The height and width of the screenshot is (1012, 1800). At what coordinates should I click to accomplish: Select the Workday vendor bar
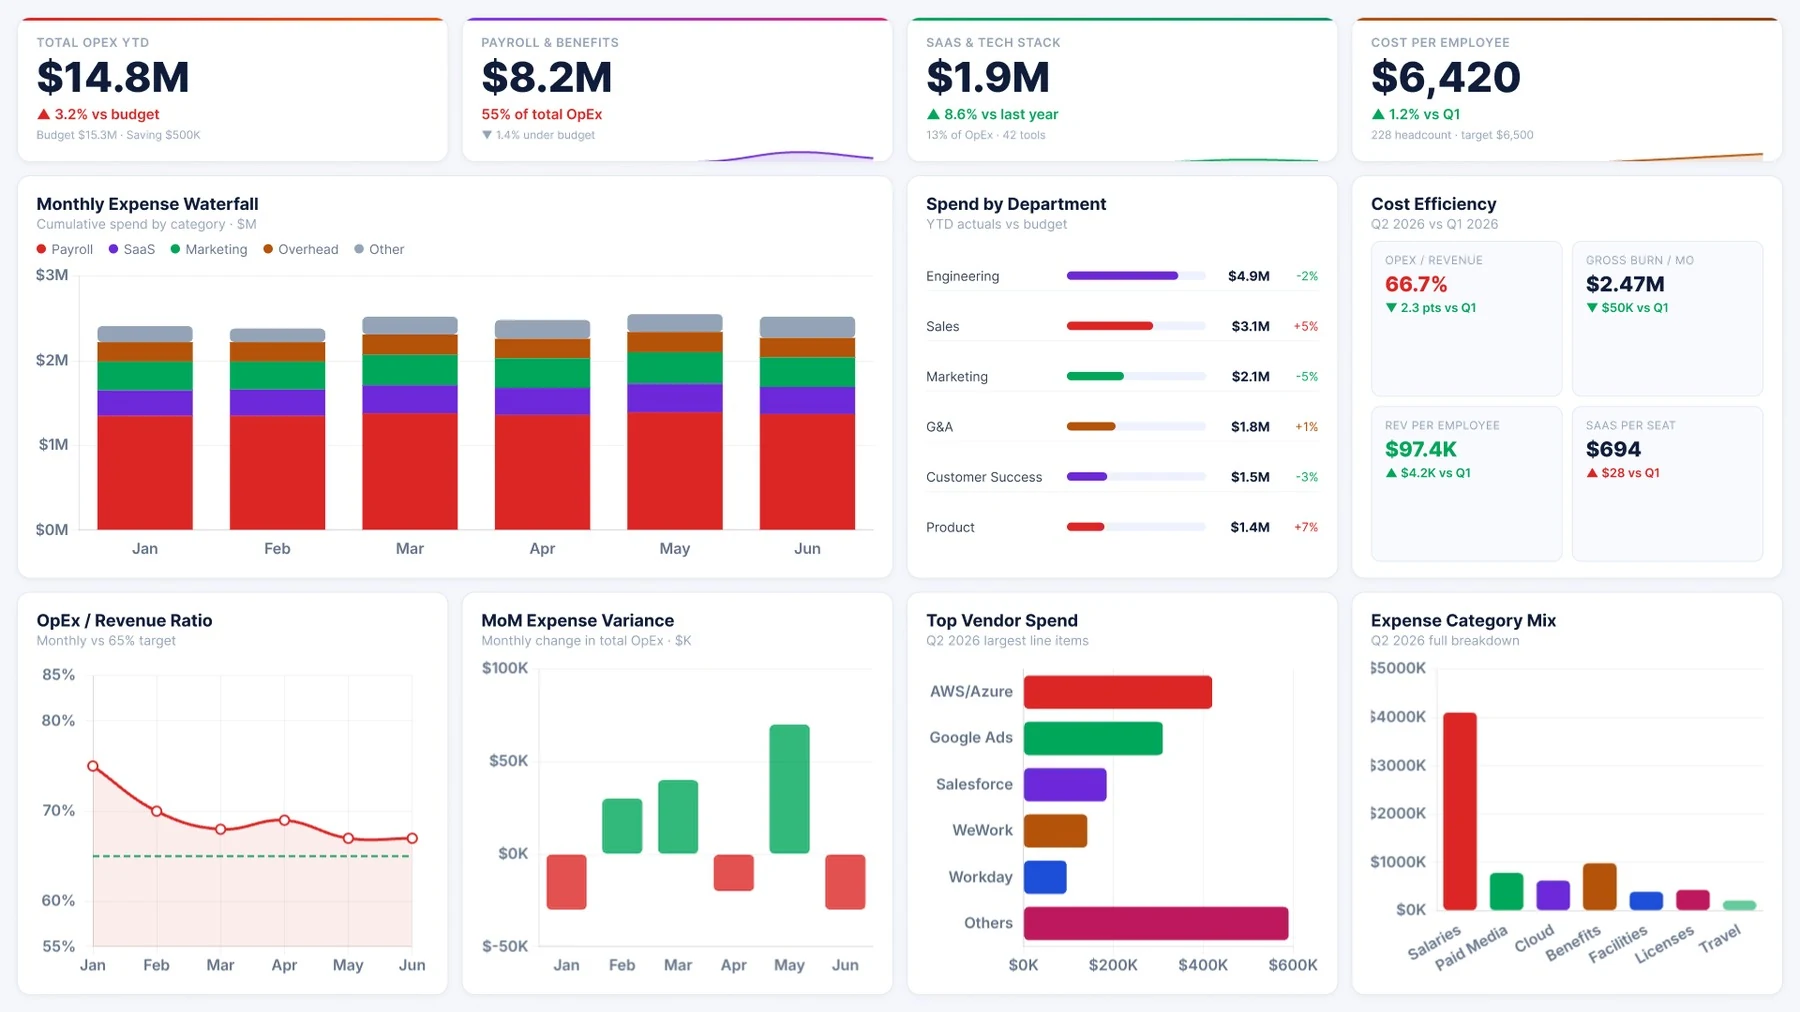1045,877
